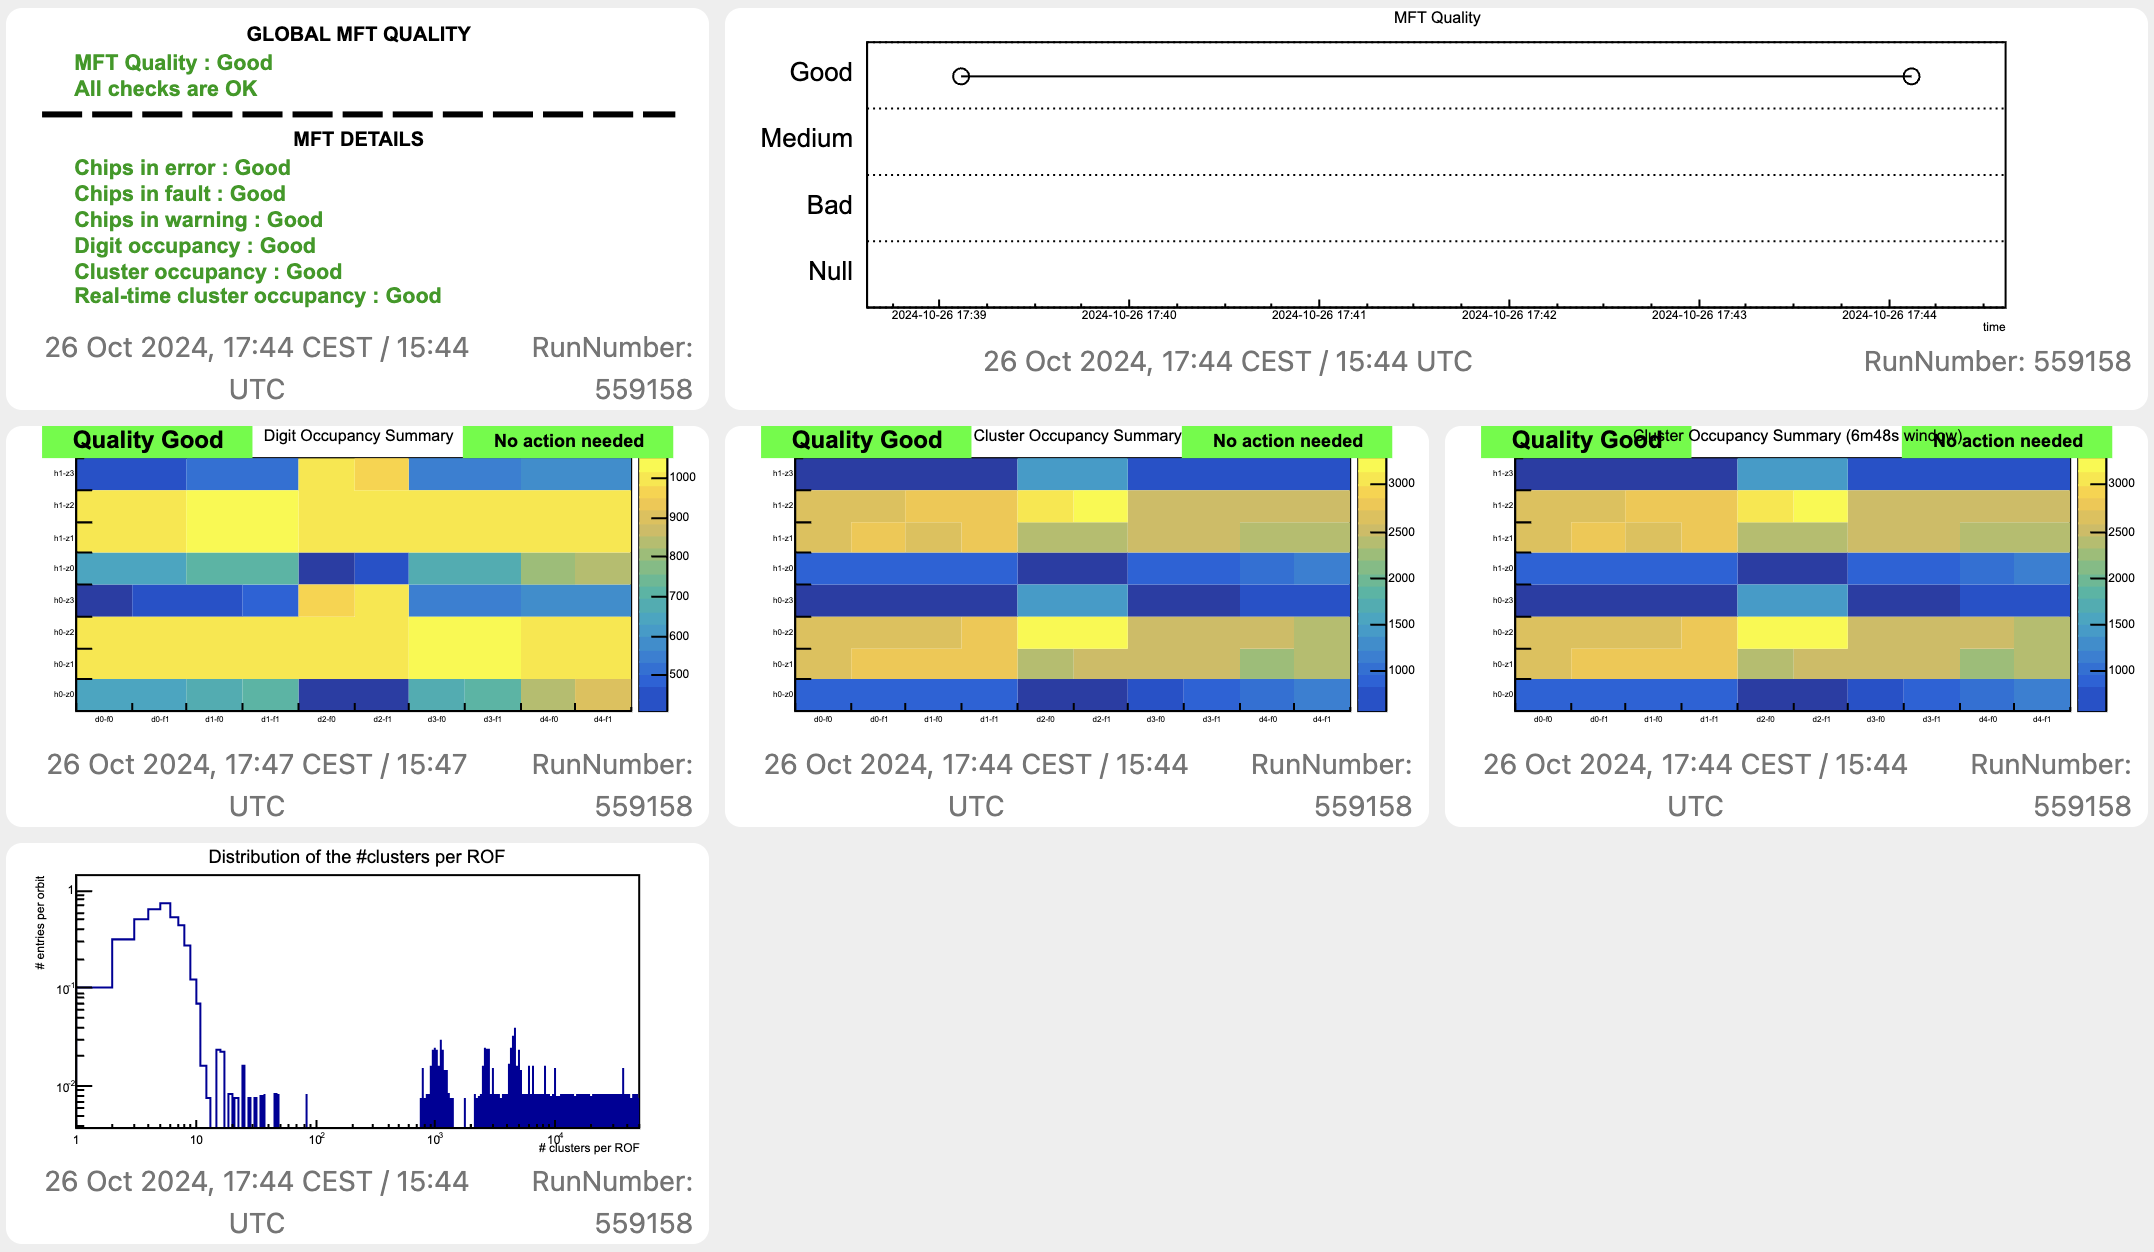Image resolution: width=2154 pixels, height=1252 pixels.
Task: Select 'Chips in error : Good' line
Action: [182, 168]
